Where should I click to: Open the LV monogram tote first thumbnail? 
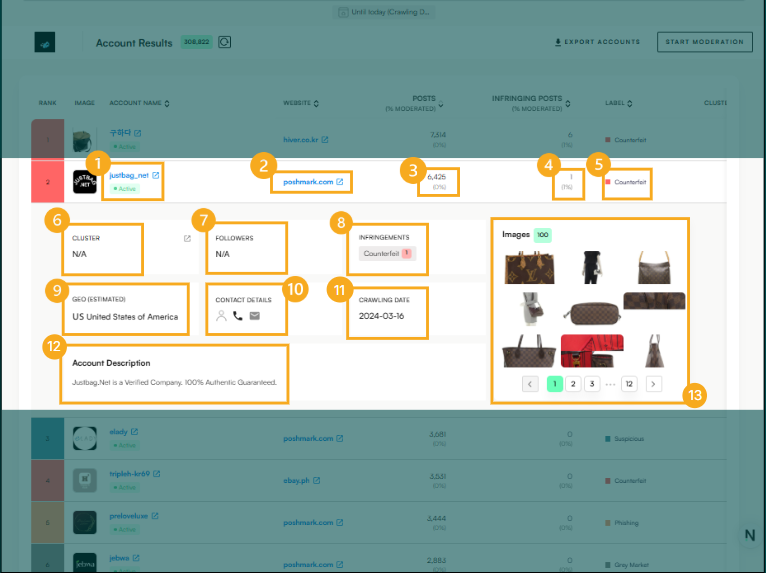(x=530, y=268)
